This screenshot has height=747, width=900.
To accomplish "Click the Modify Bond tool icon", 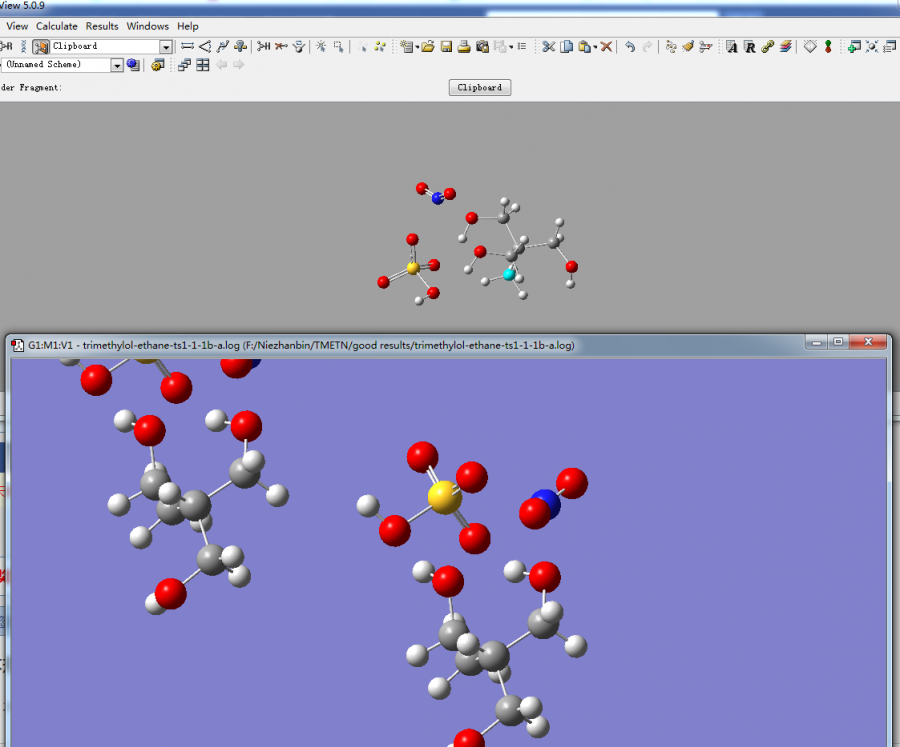I will (187, 46).
